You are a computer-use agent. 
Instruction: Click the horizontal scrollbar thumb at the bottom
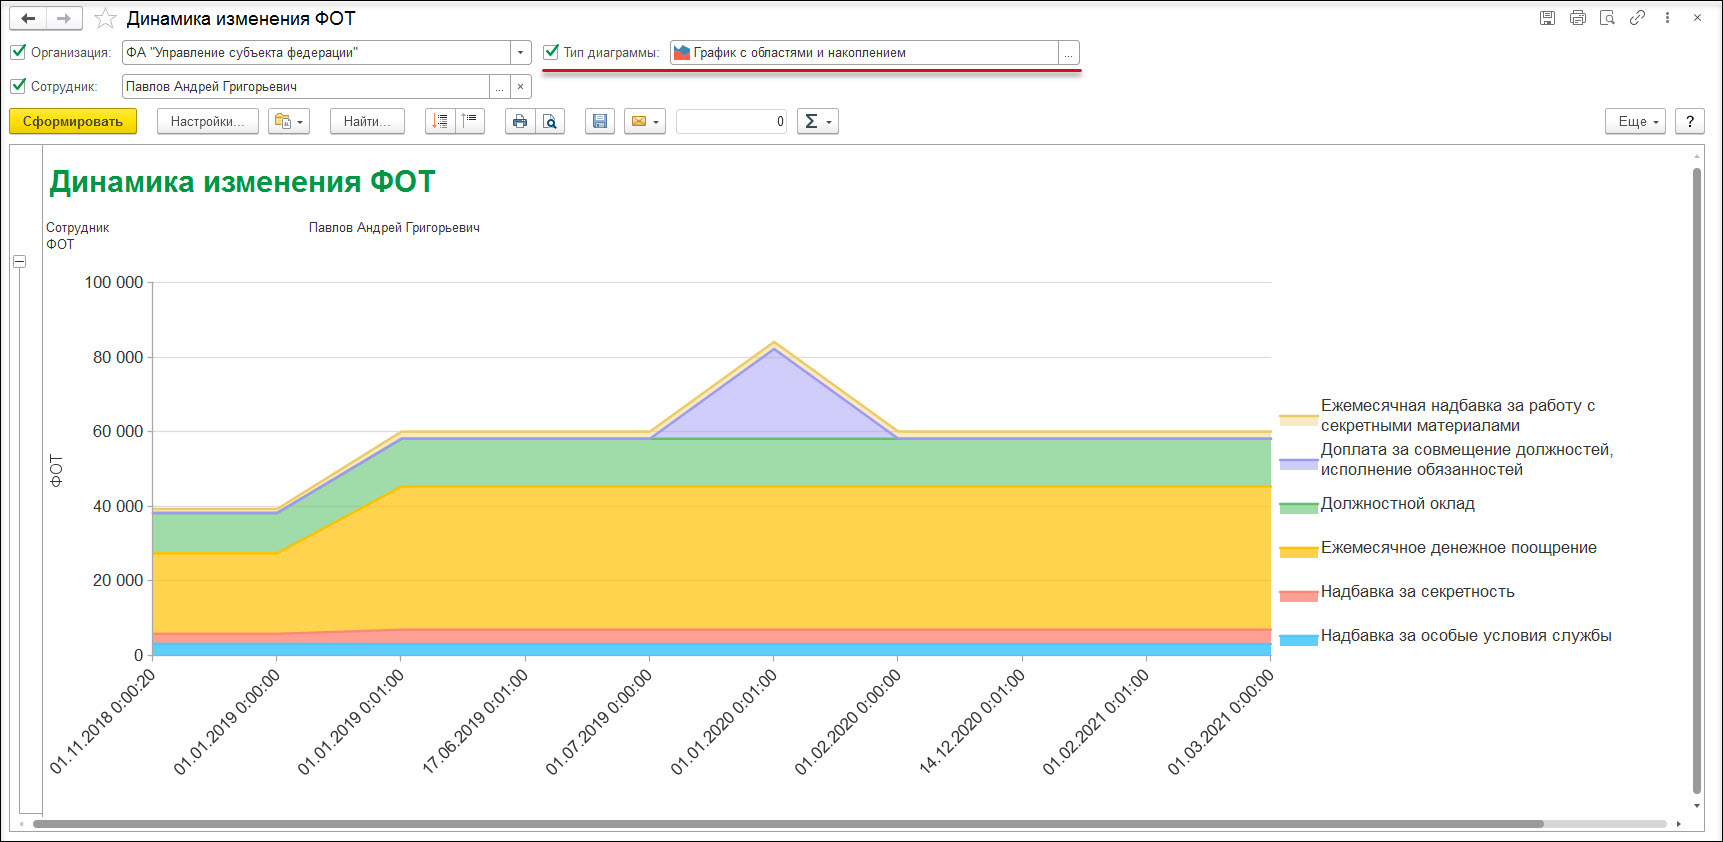(x=787, y=824)
